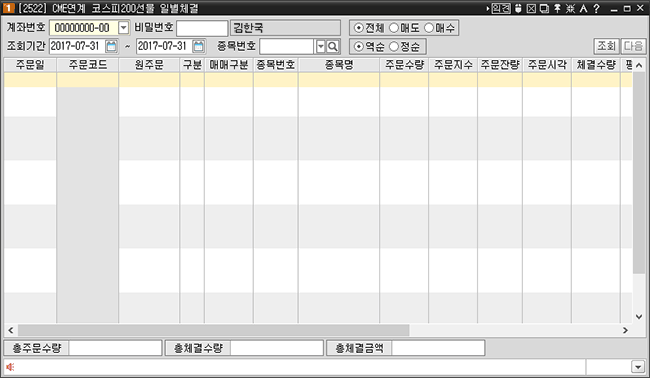Expand the status message dropdown at bottom right
Viewport: 650px width, 378px height.
tap(638, 366)
